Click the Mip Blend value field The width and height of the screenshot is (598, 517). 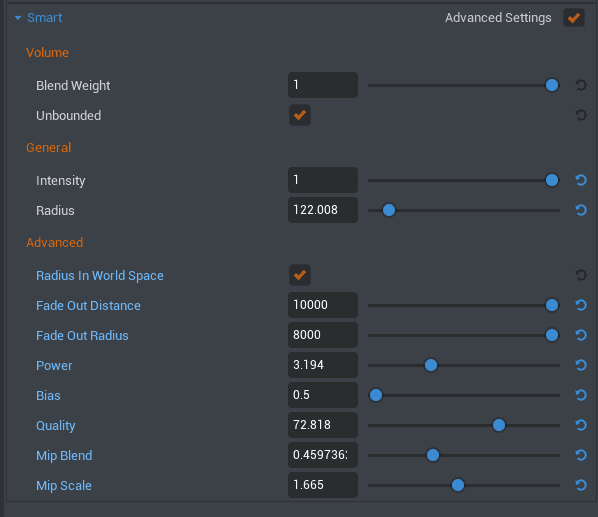323,455
